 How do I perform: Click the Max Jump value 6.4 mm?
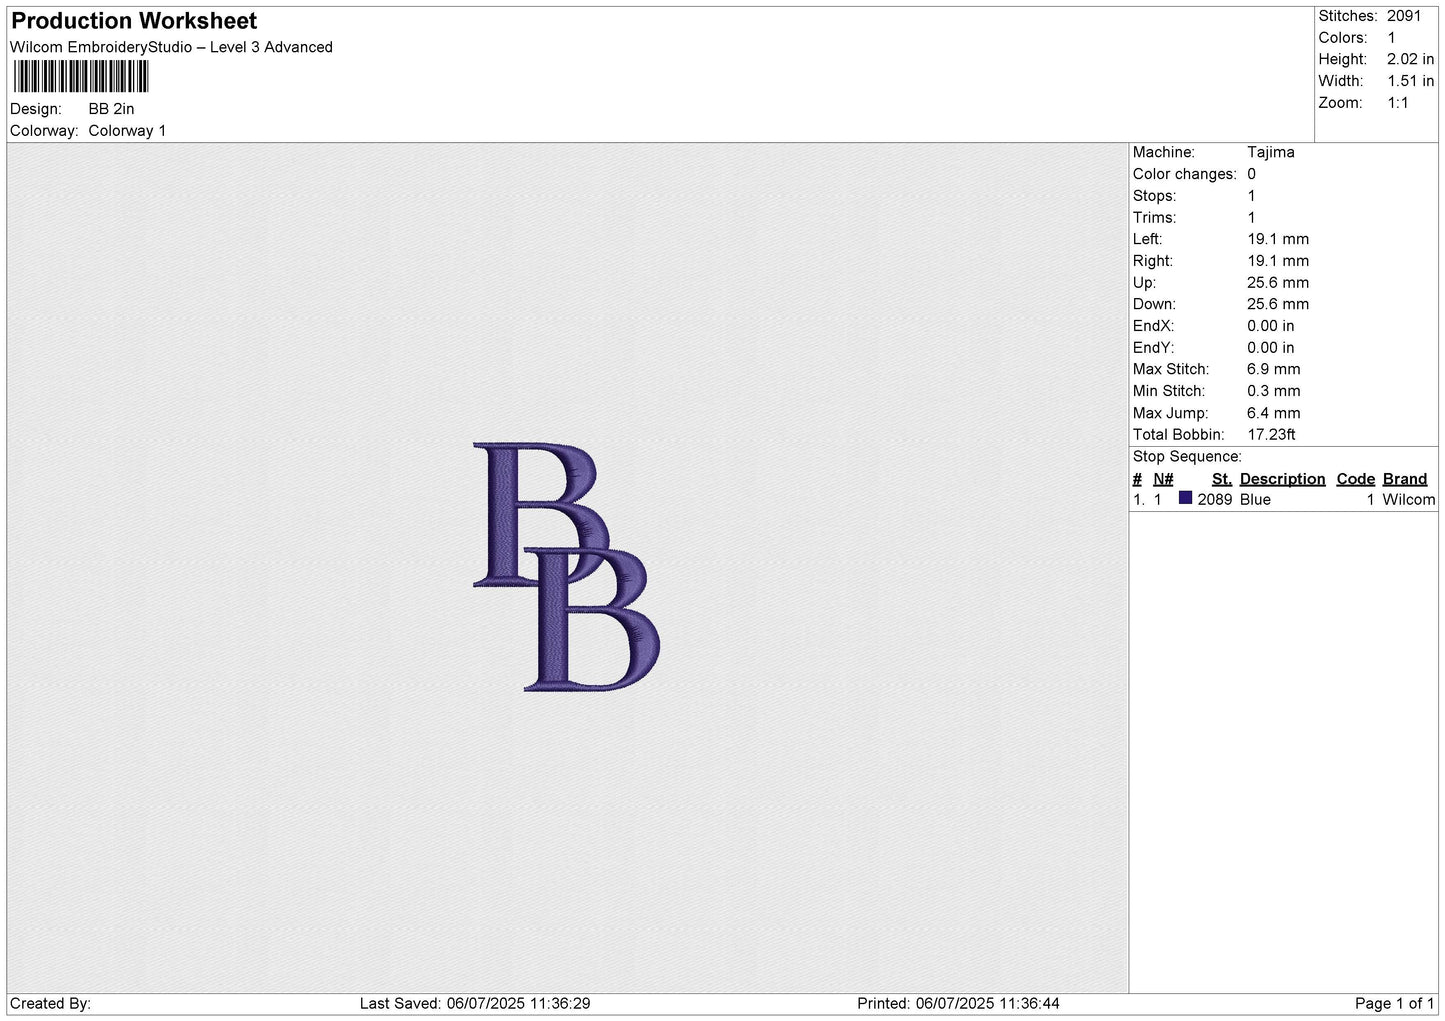coord(1273,413)
